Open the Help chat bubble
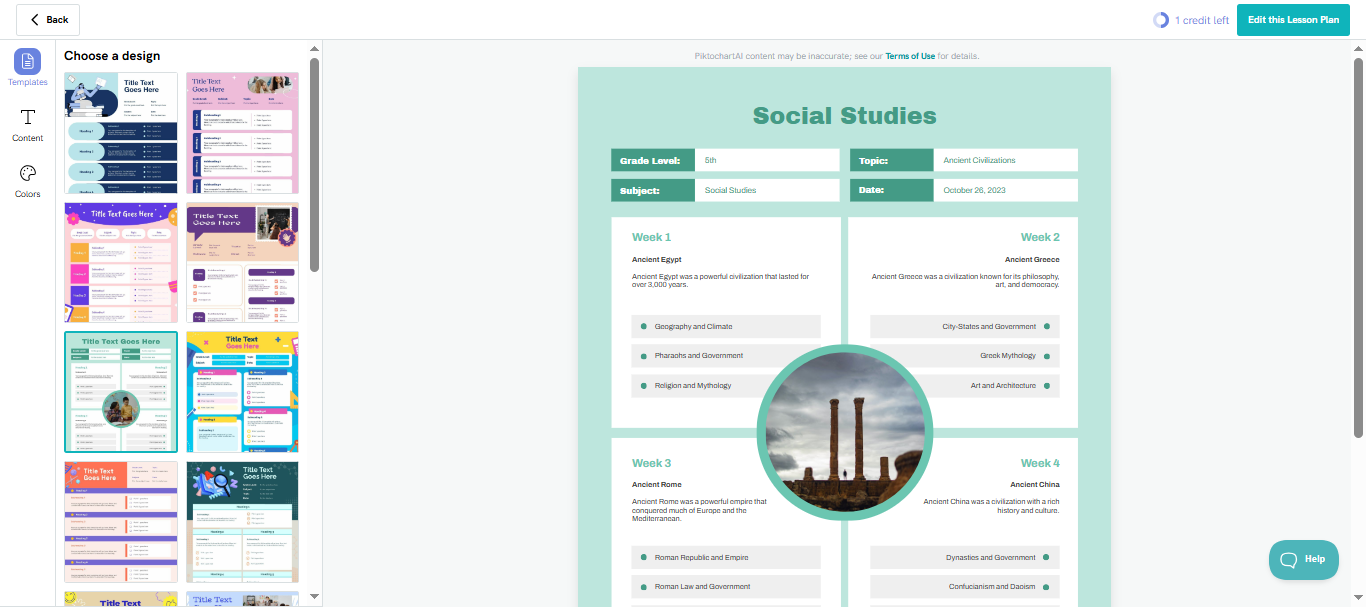The width and height of the screenshot is (1366, 607). [x=1303, y=559]
